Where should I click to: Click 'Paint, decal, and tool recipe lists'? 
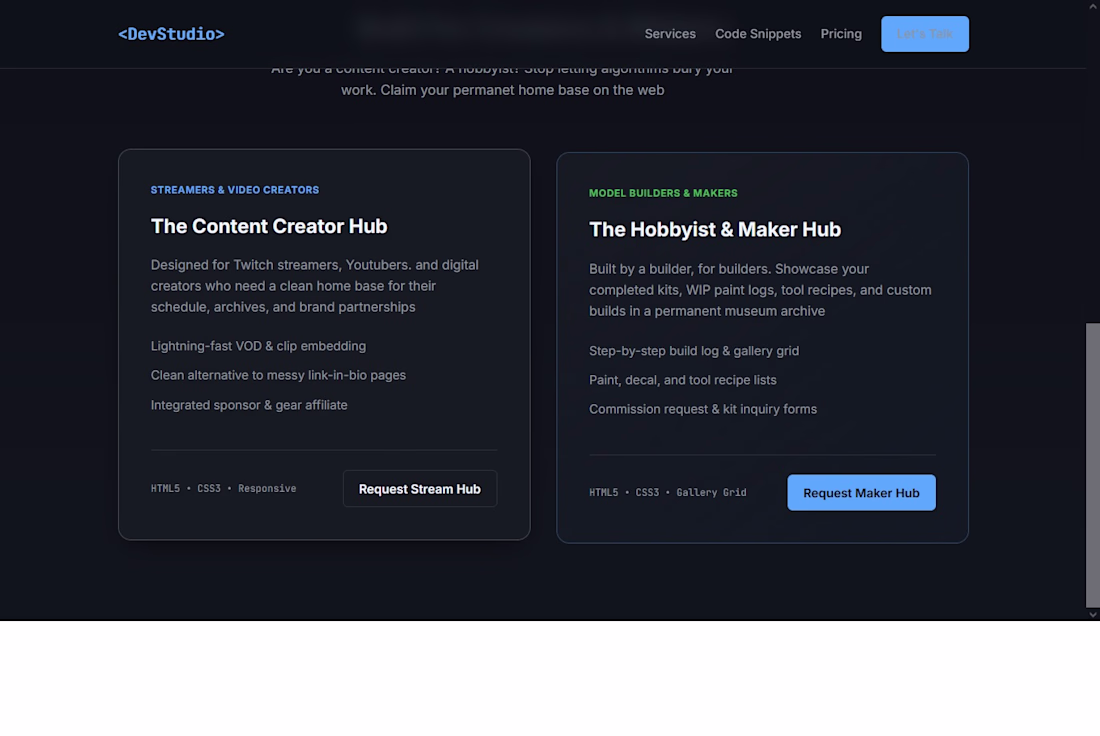coord(683,380)
